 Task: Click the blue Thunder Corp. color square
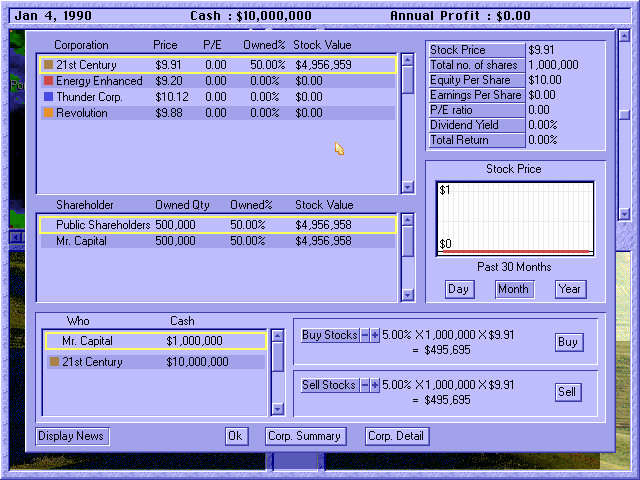[49, 96]
